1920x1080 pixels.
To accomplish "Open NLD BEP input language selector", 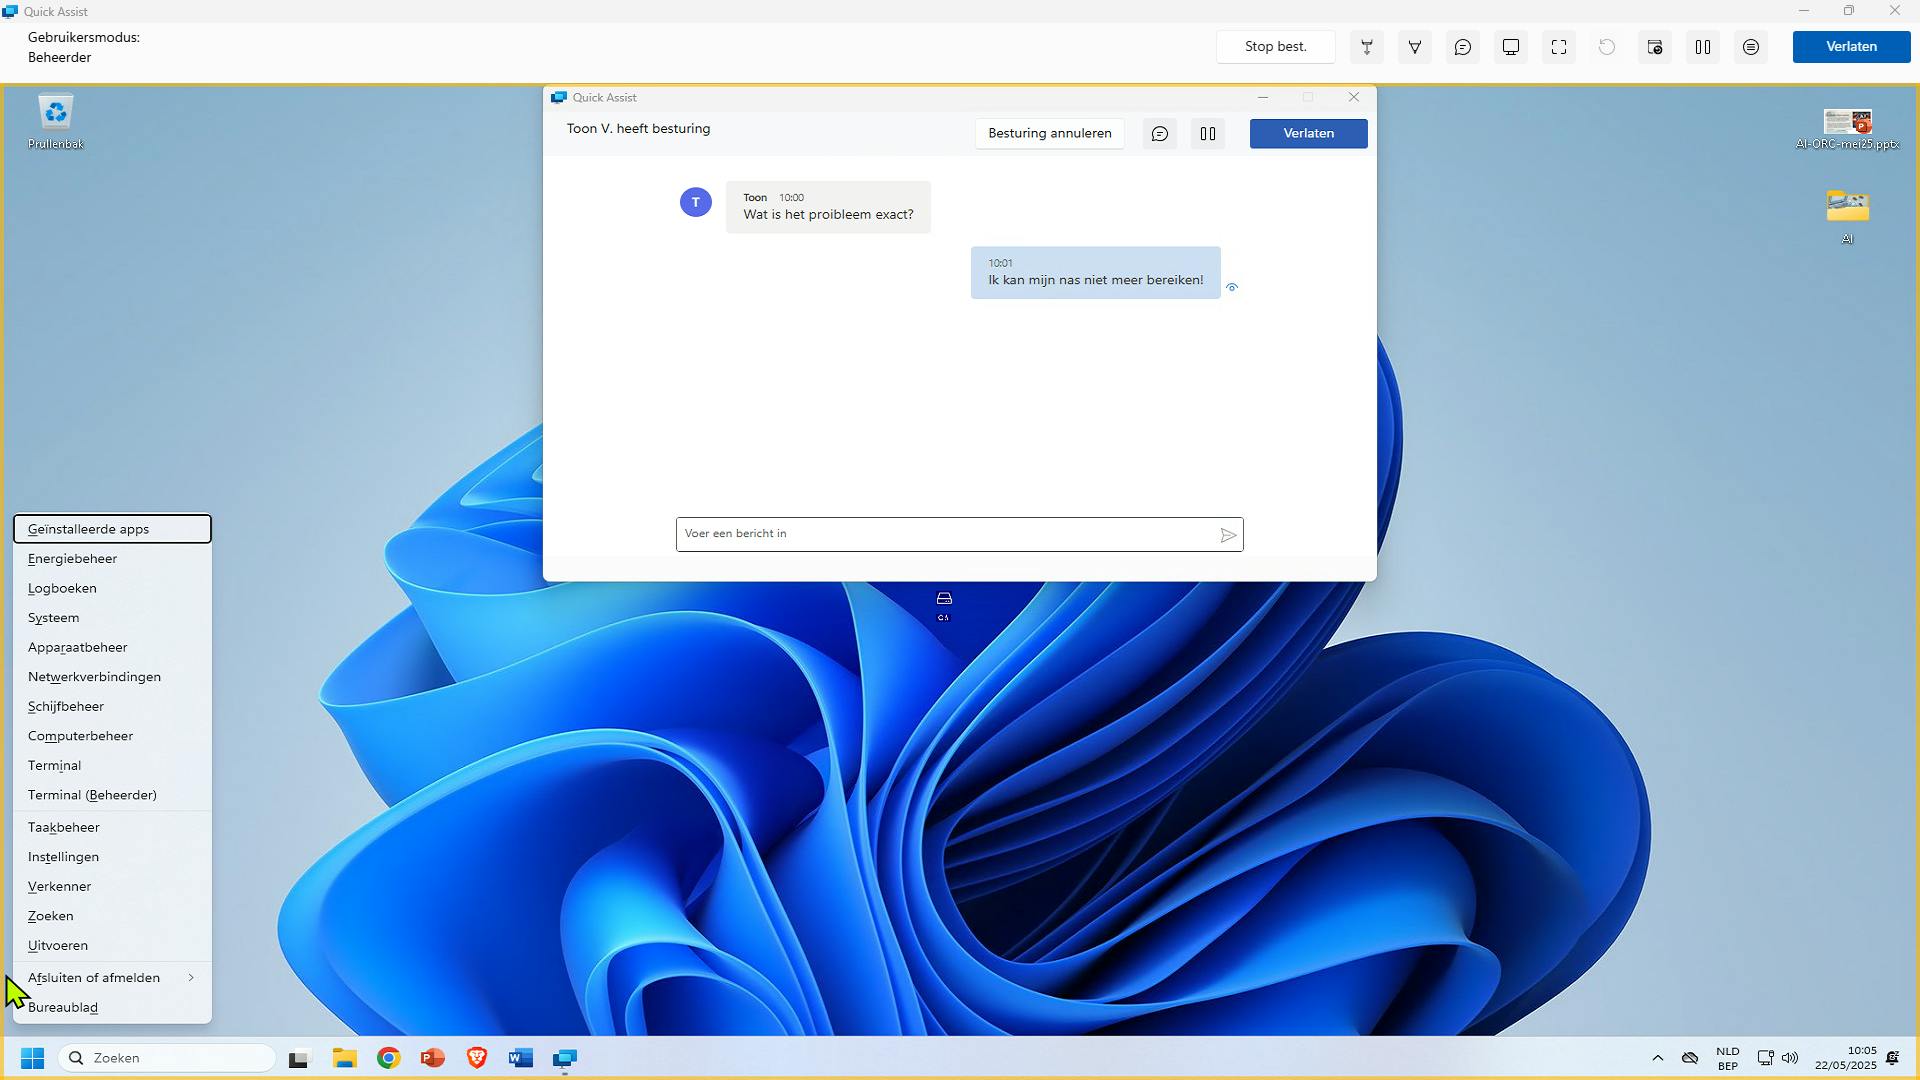I will pyautogui.click(x=1727, y=1058).
